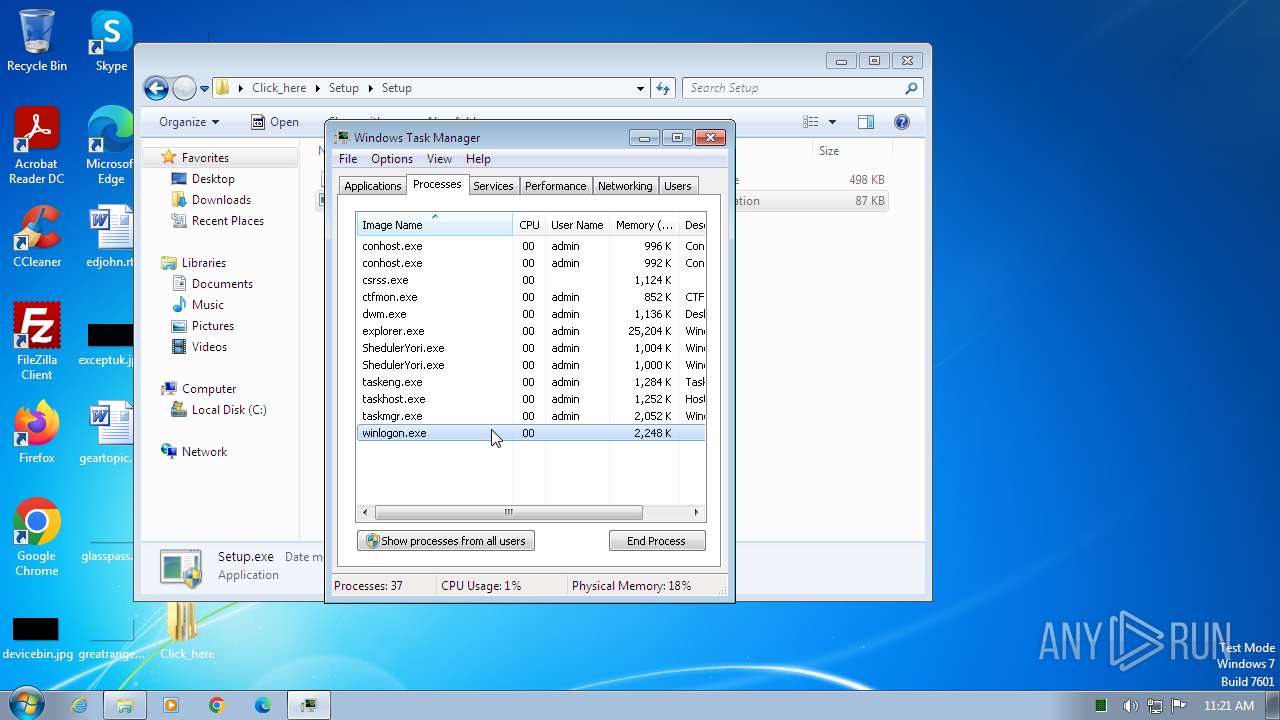Select Local Disk (C:) in sidebar

pyautogui.click(x=229, y=410)
